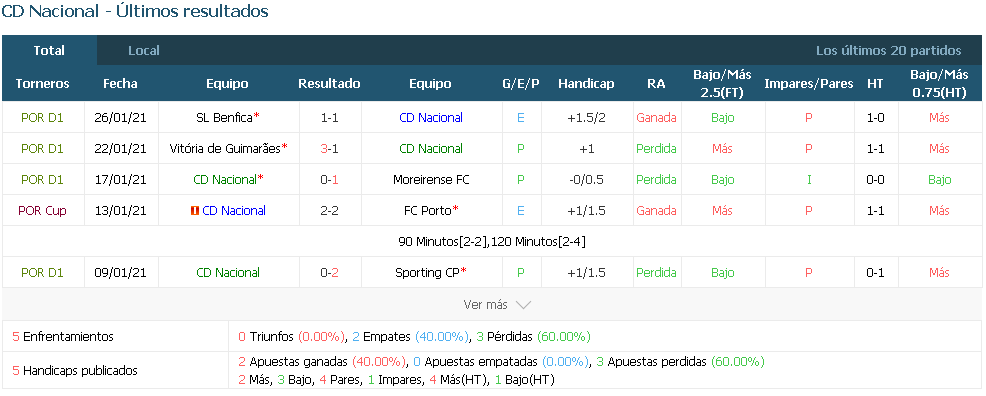This screenshot has width=986, height=396.
Task: Click red card icon beside CD Nacional
Action: [x=194, y=211]
